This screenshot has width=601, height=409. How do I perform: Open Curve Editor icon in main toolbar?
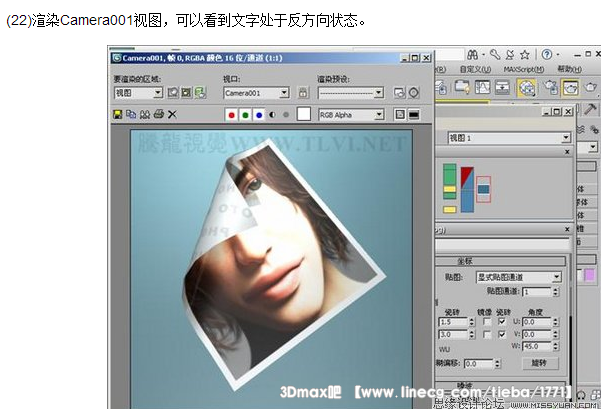click(483, 87)
